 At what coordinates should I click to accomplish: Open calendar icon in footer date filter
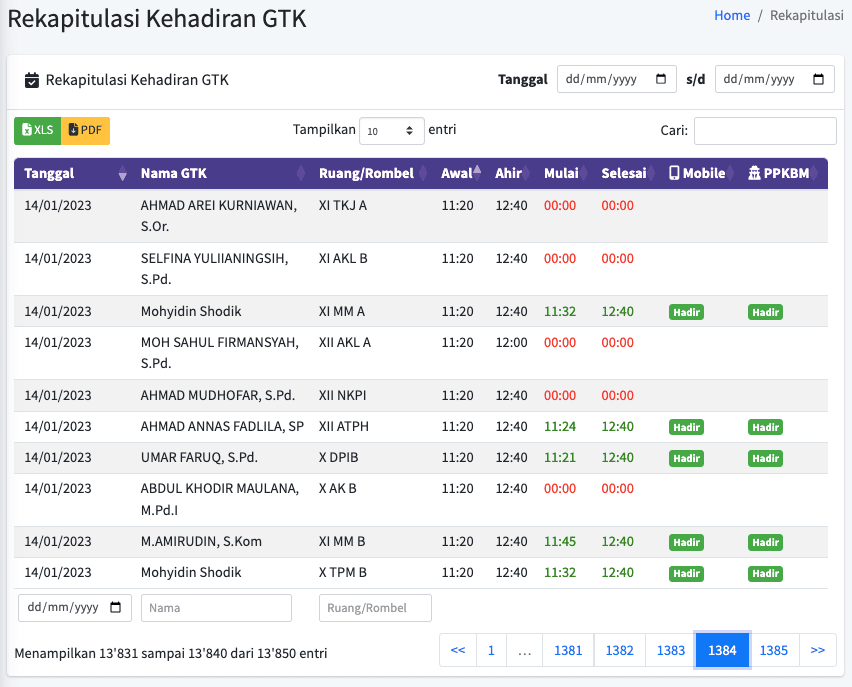[115, 607]
